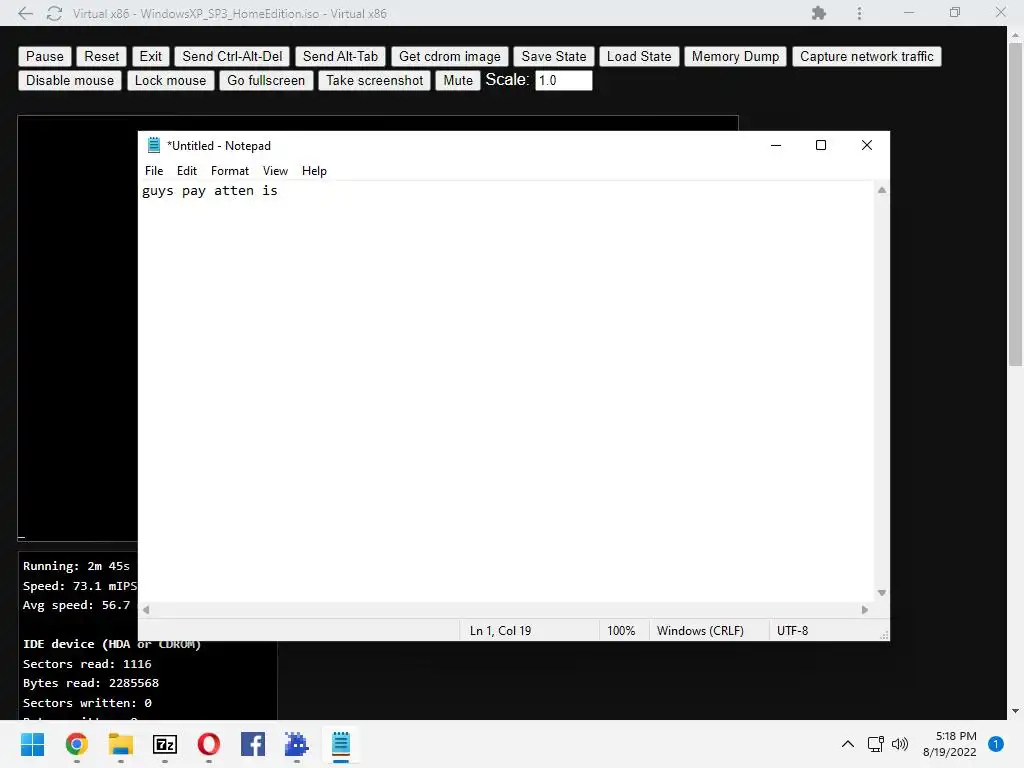The image size is (1024, 768).
Task: Click Take screenshot button
Action: coord(374,80)
